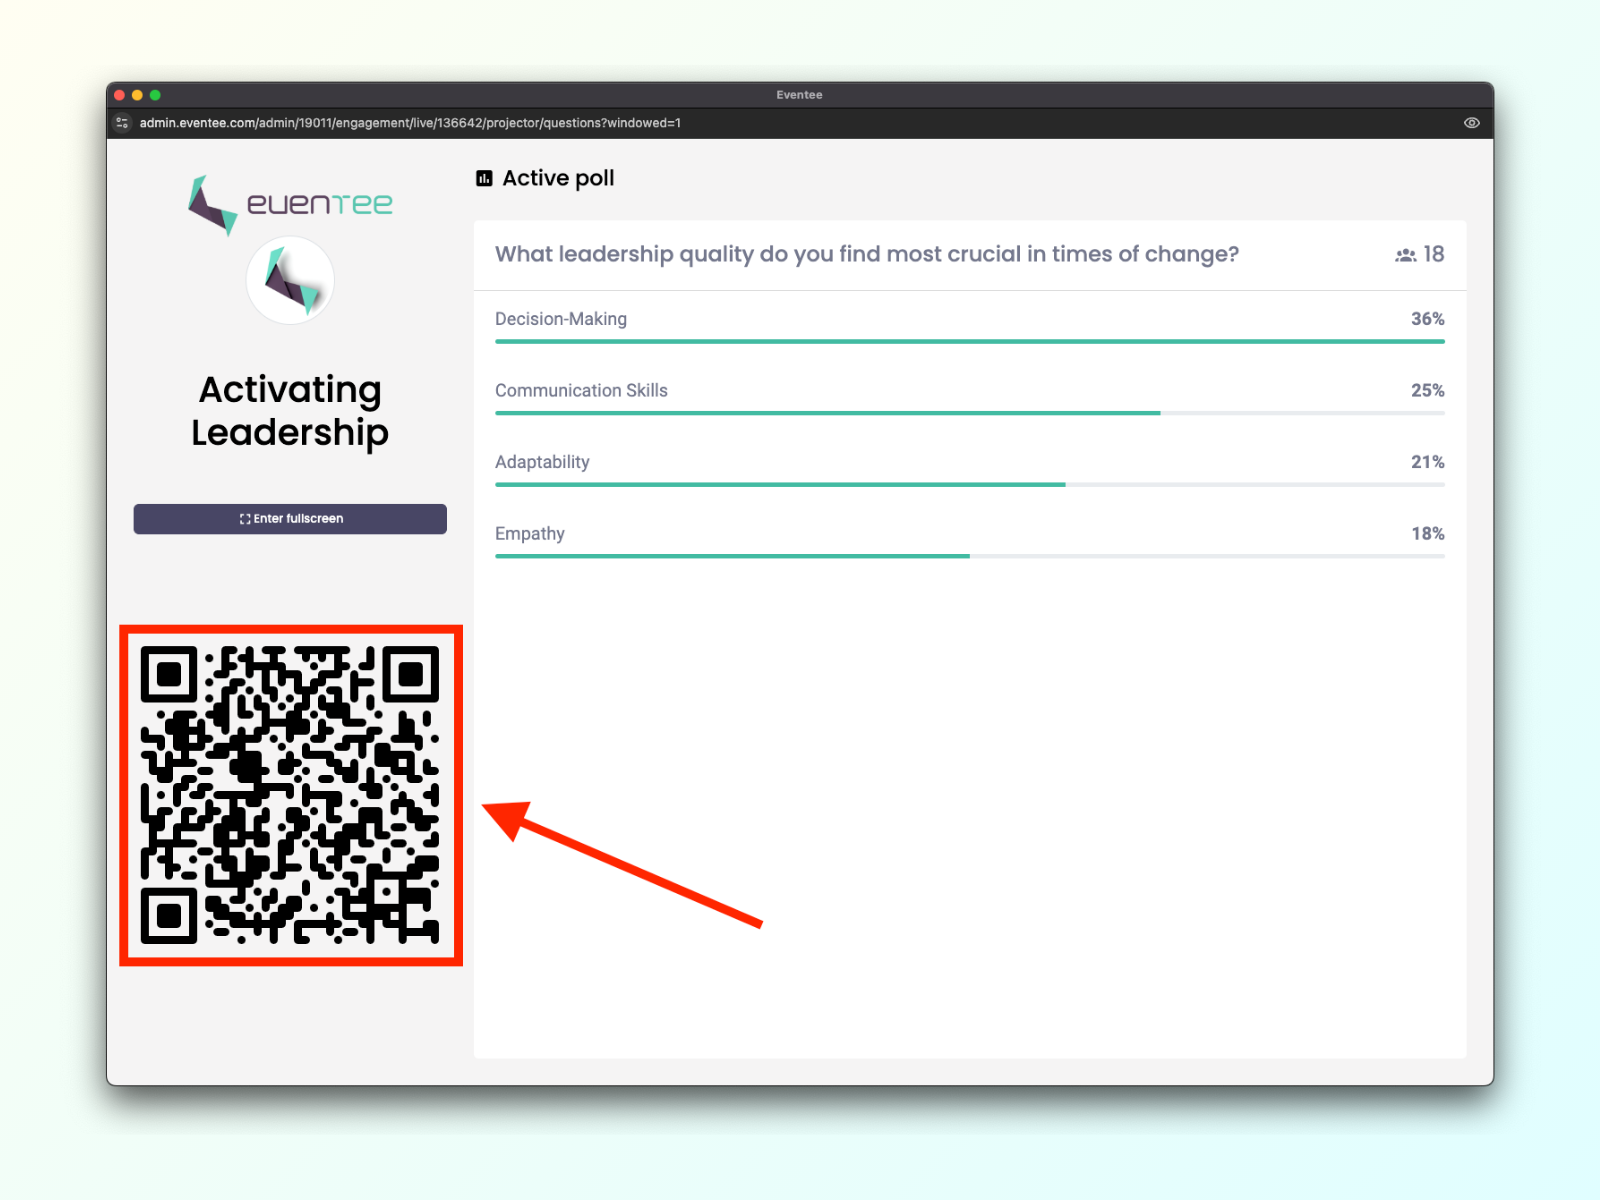Click the Empathy progress bar
The height and width of the screenshot is (1200, 1600).
coord(970,556)
